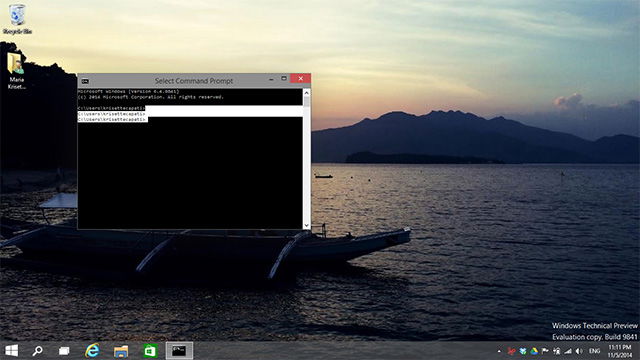Screen dimensions: 640x360
Task: Open the clock and date flyout
Action: (x=620, y=351)
